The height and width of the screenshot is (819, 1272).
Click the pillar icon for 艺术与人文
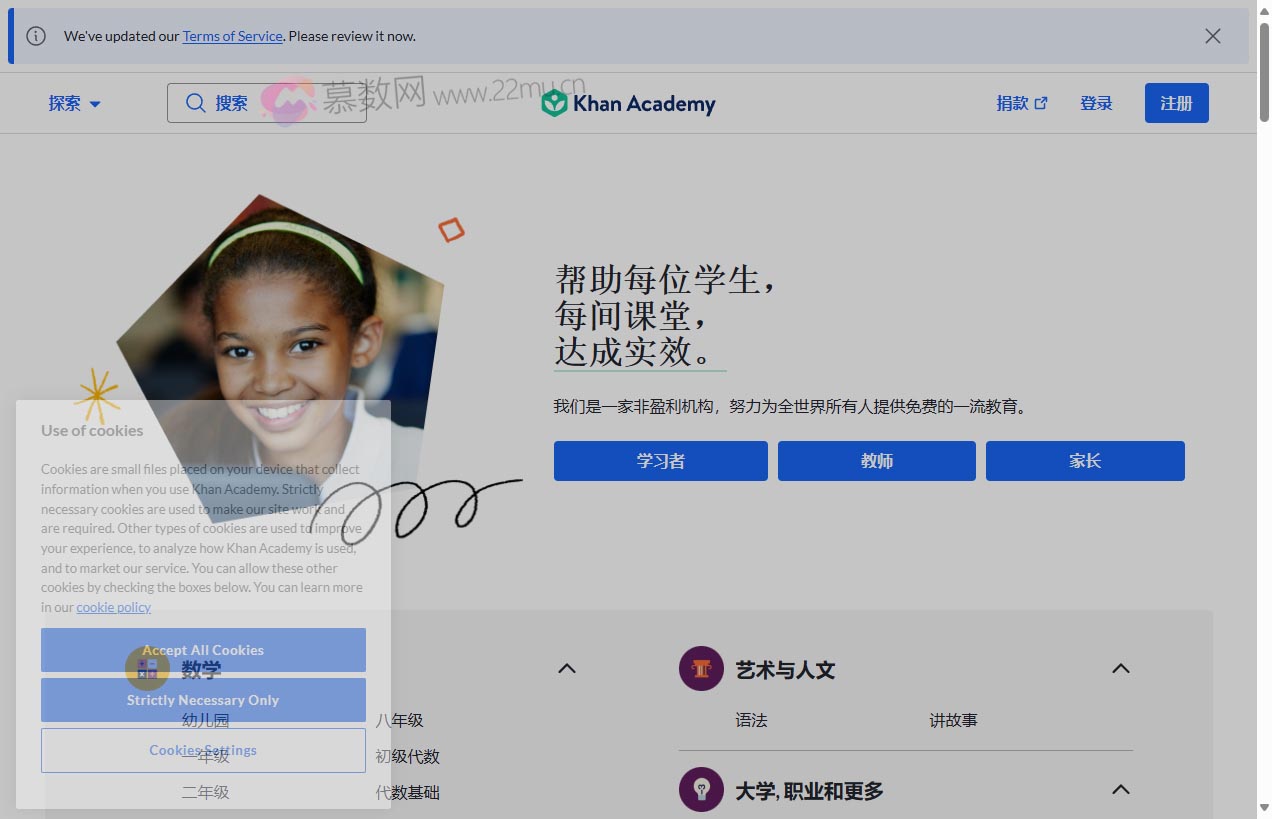pyautogui.click(x=701, y=669)
